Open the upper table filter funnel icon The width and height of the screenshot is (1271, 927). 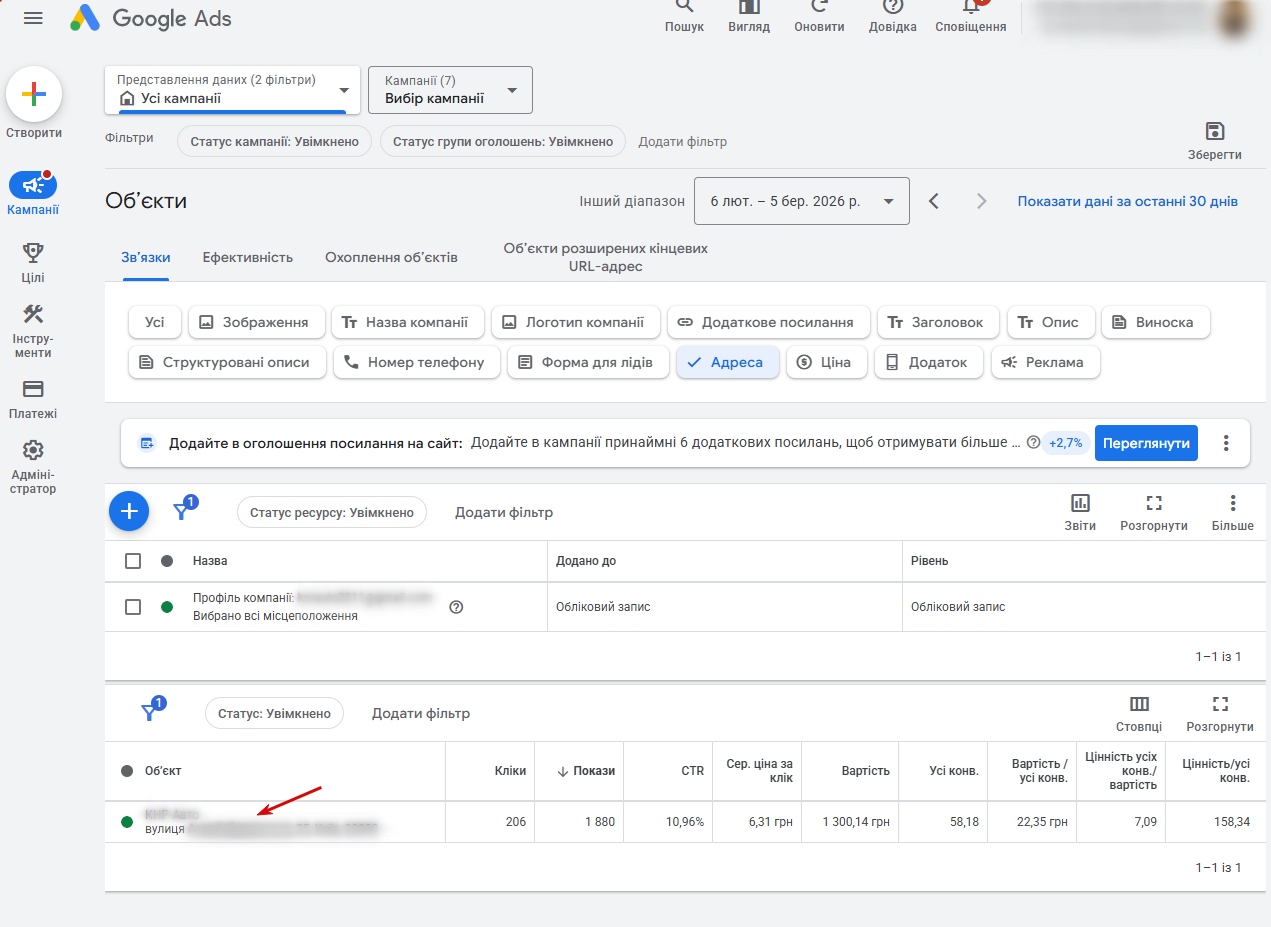(x=183, y=510)
